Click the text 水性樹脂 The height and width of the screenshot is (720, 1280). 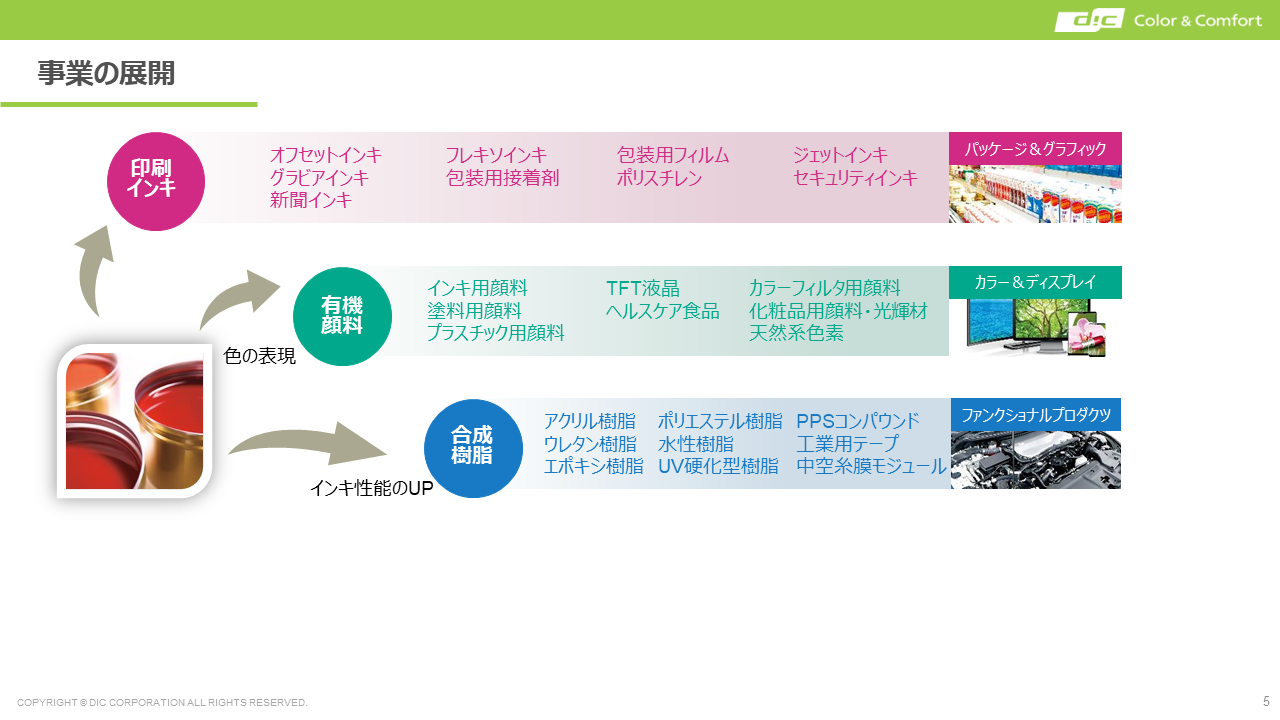[696, 444]
